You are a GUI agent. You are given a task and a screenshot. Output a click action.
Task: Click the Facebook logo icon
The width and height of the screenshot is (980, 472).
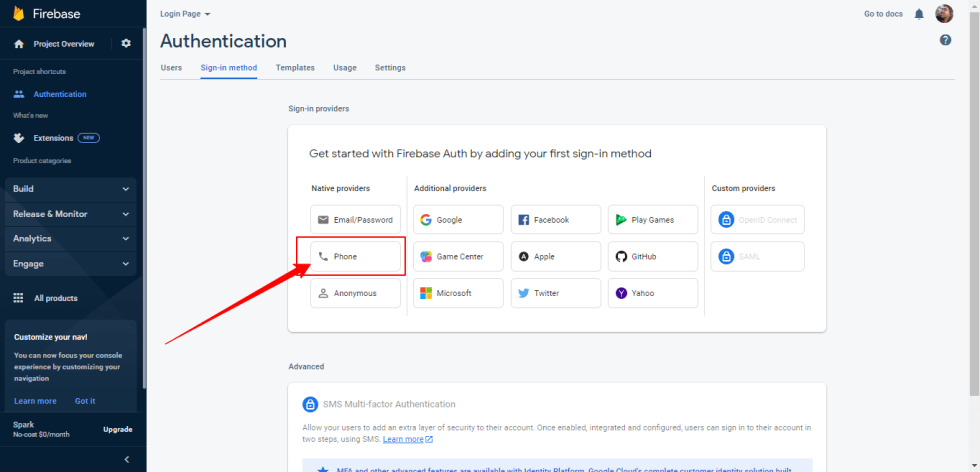524,220
